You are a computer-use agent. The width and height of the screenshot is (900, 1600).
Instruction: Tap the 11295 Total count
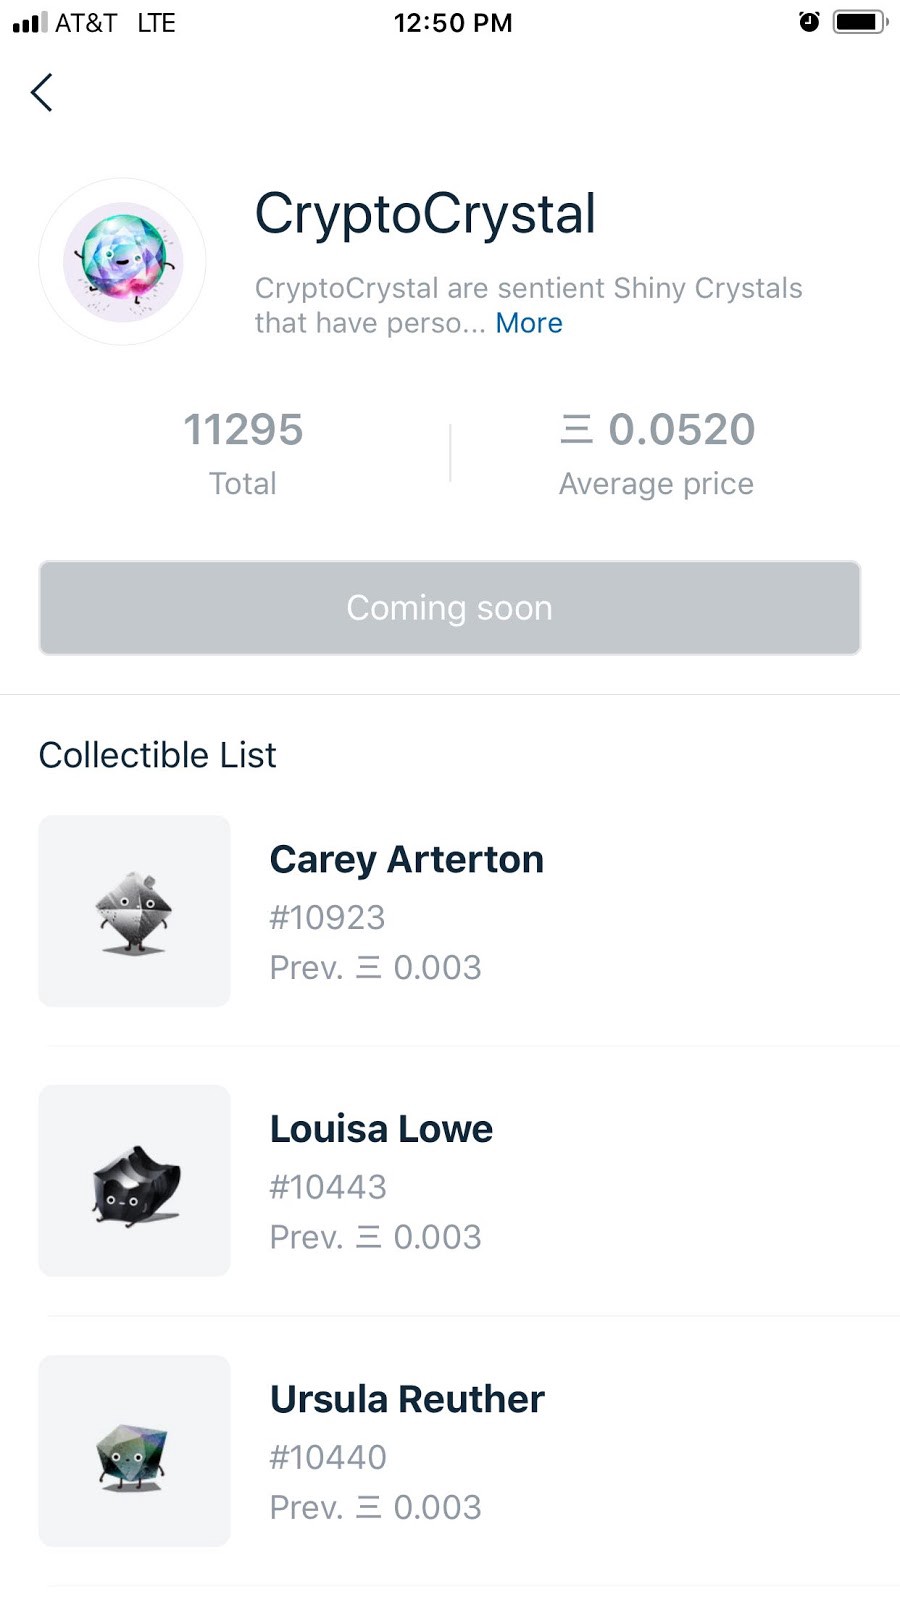click(x=243, y=430)
